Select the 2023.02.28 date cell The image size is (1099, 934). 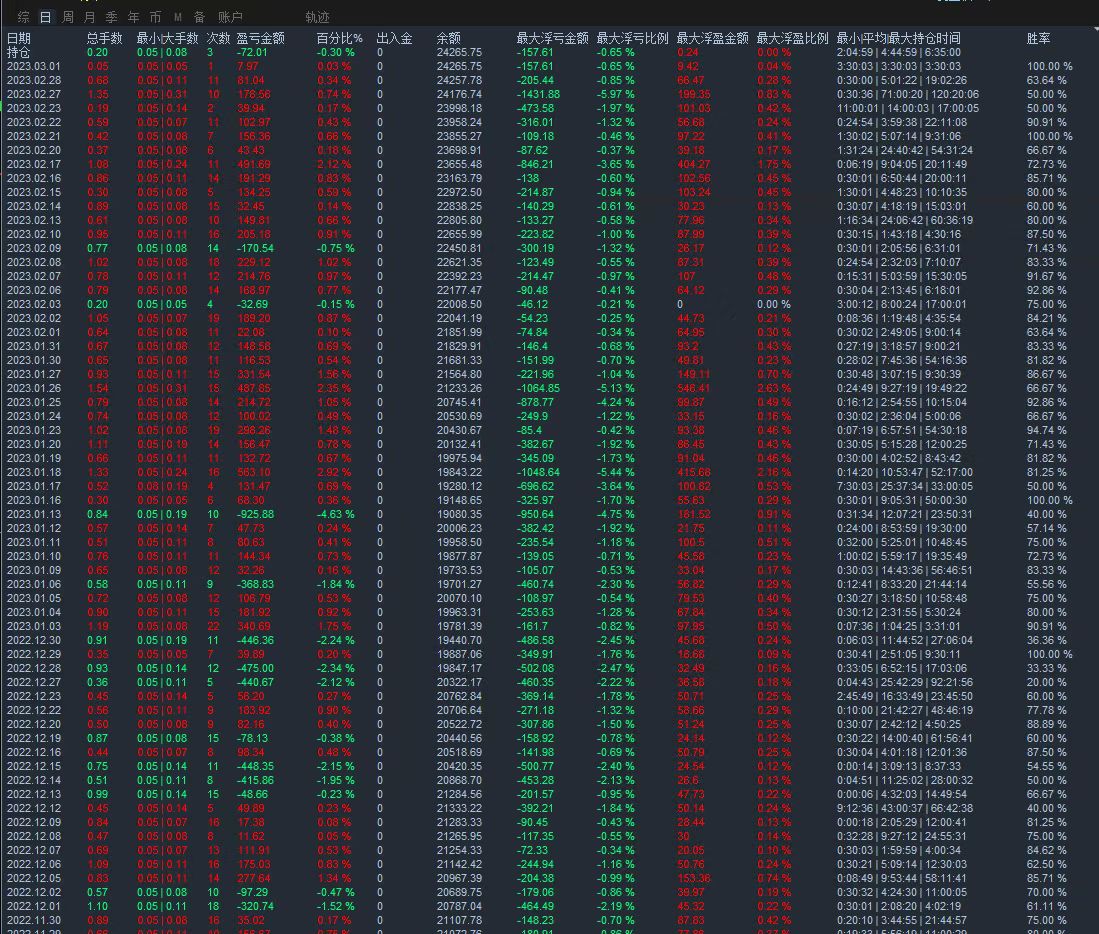point(34,81)
